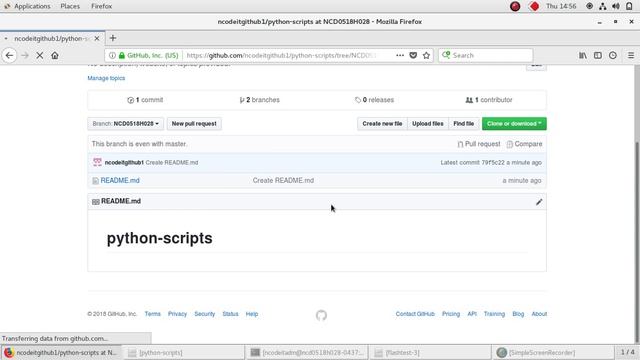The image size is (640, 360).
Task: Switch to the ncodeitadm terminal taskbar window
Action: (307, 353)
